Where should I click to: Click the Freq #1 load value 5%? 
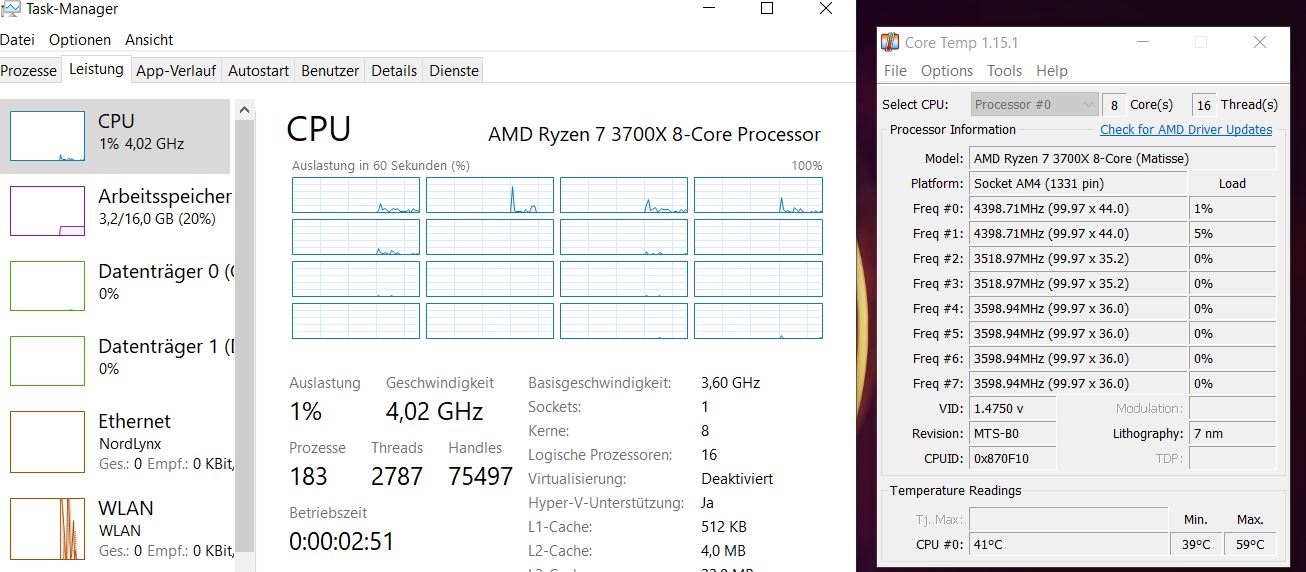[x=1233, y=233]
